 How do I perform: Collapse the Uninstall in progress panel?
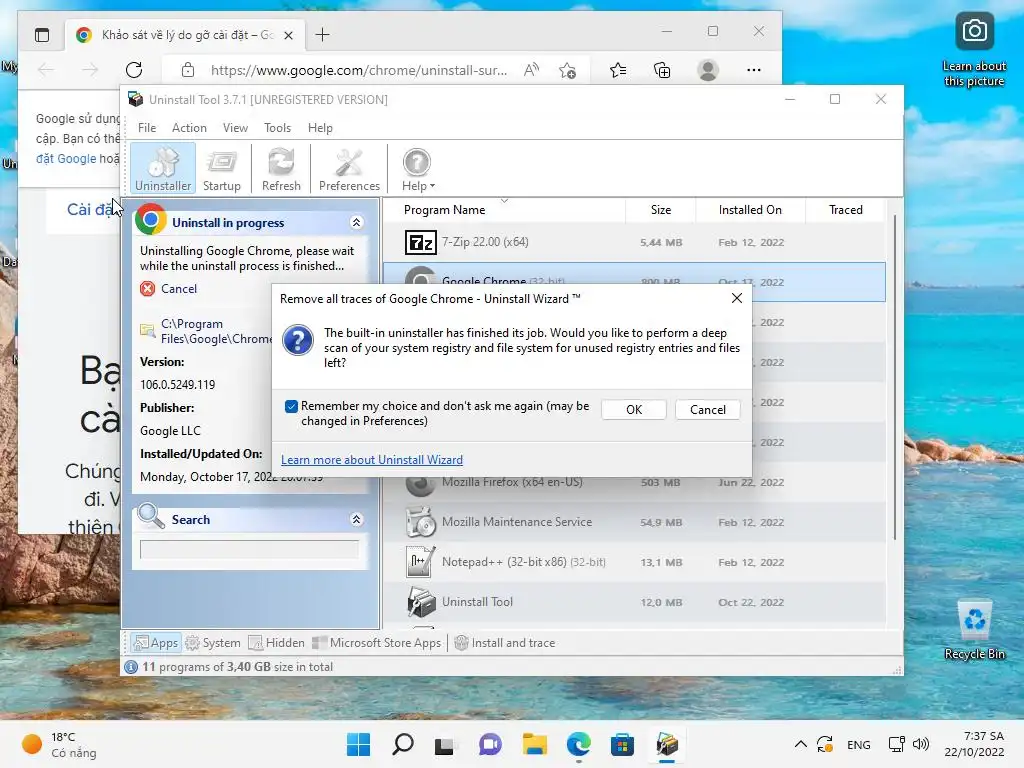click(357, 223)
